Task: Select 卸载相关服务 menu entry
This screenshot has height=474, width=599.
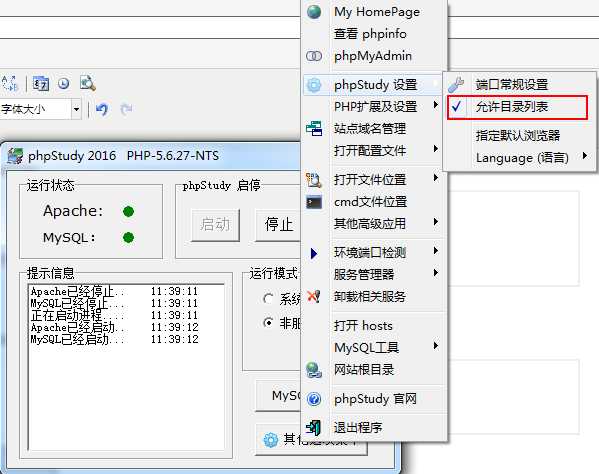Action: pyautogui.click(x=374, y=296)
